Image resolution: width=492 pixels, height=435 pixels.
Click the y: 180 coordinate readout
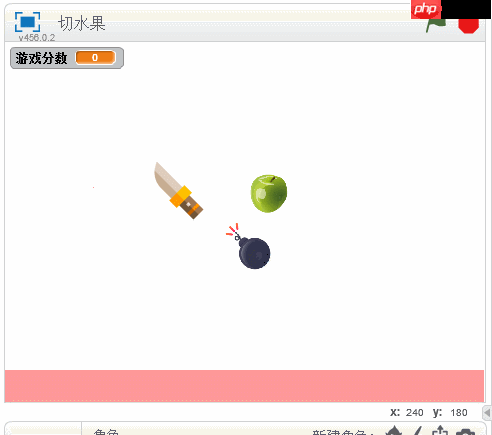tap(450, 413)
